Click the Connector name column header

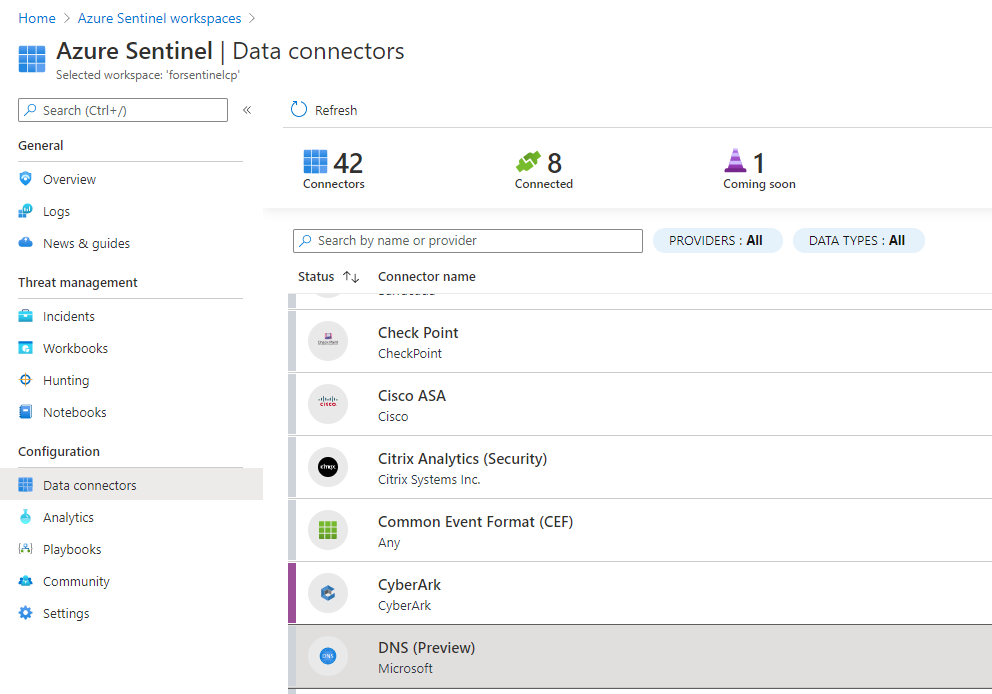click(426, 276)
